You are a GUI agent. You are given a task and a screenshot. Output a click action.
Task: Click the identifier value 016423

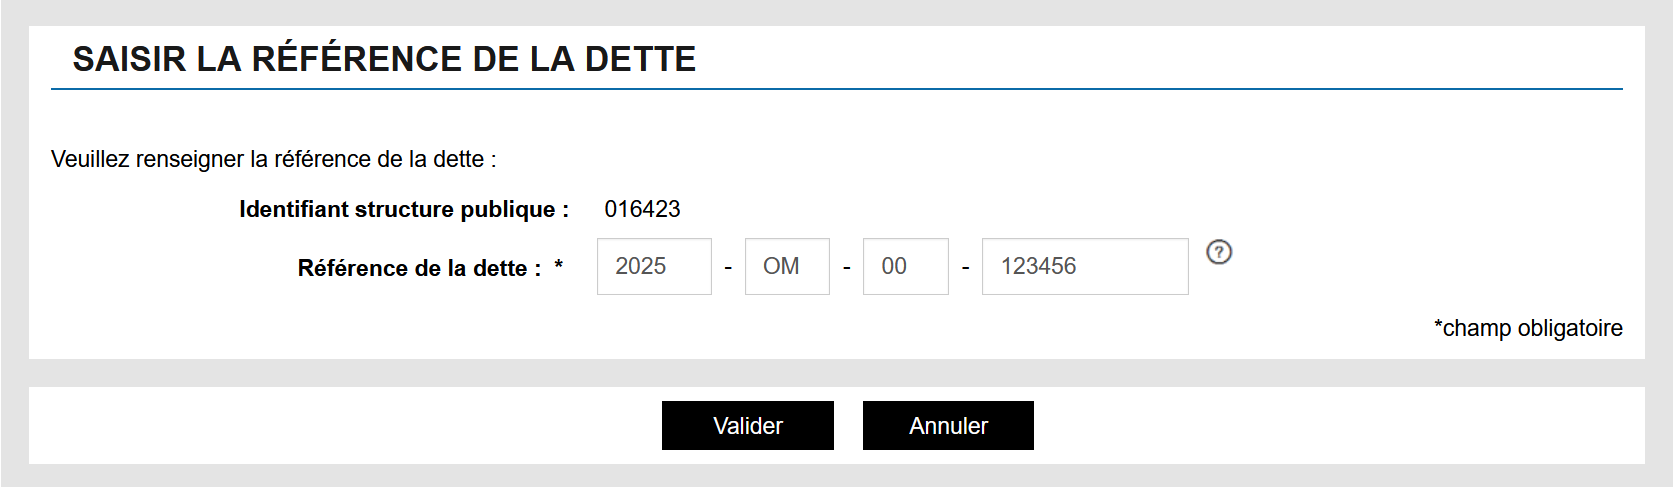coord(642,209)
